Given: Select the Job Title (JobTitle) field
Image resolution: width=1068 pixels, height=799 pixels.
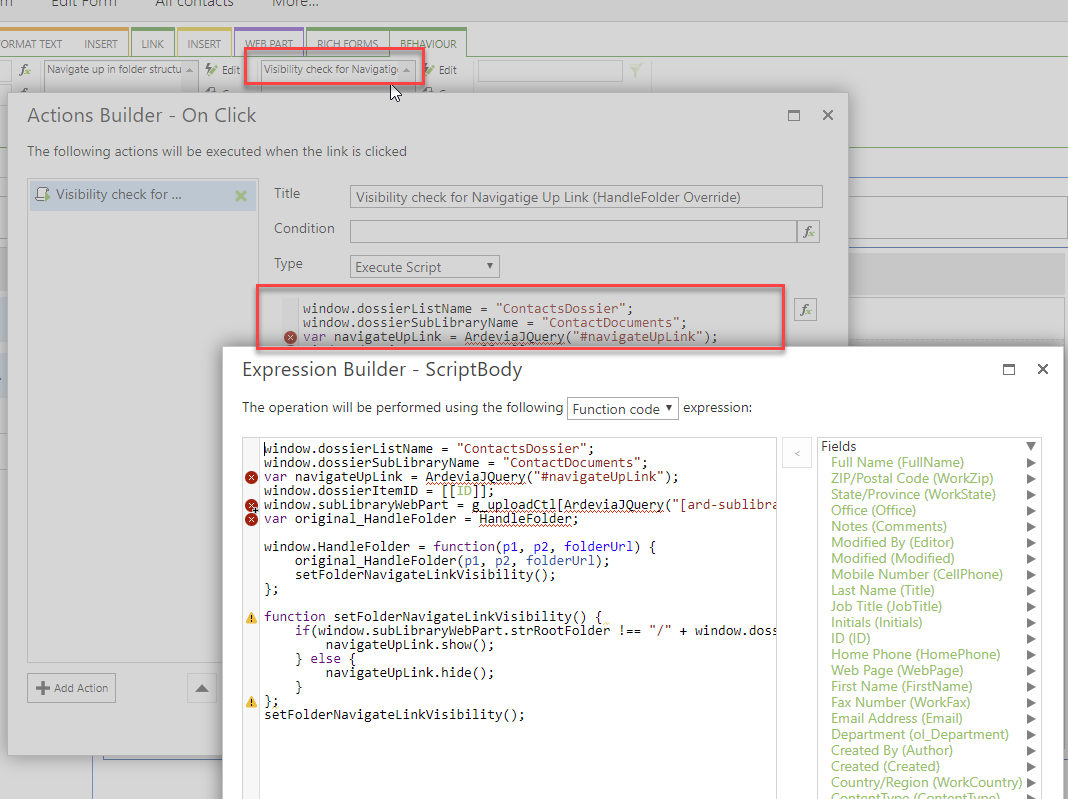Looking at the screenshot, I should click(886, 606).
